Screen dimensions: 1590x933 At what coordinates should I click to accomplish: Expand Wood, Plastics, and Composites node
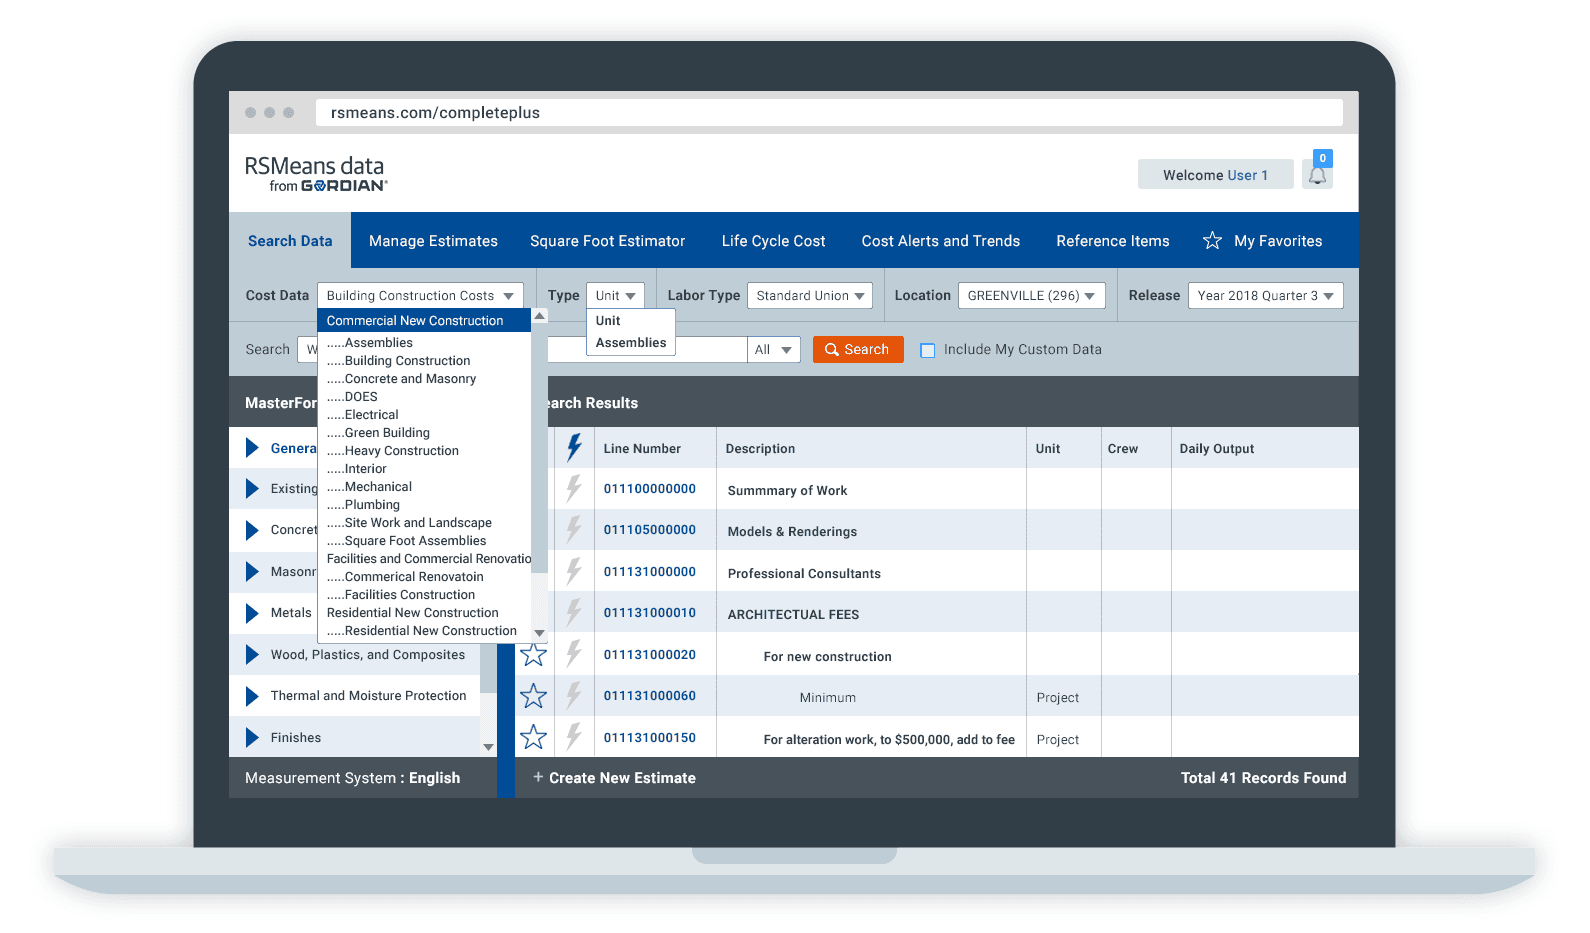point(252,655)
